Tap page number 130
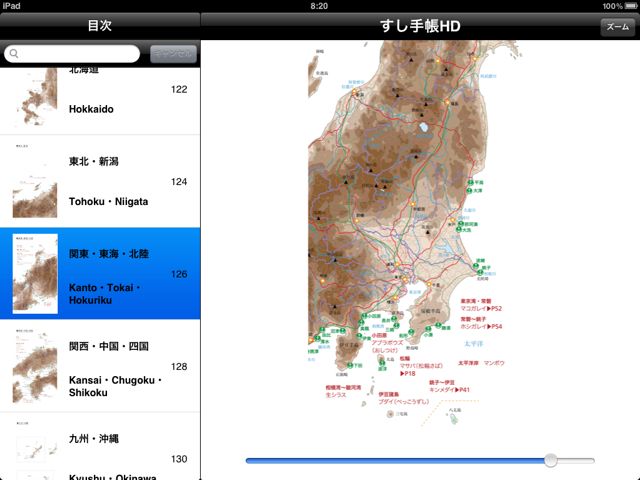 [179, 459]
